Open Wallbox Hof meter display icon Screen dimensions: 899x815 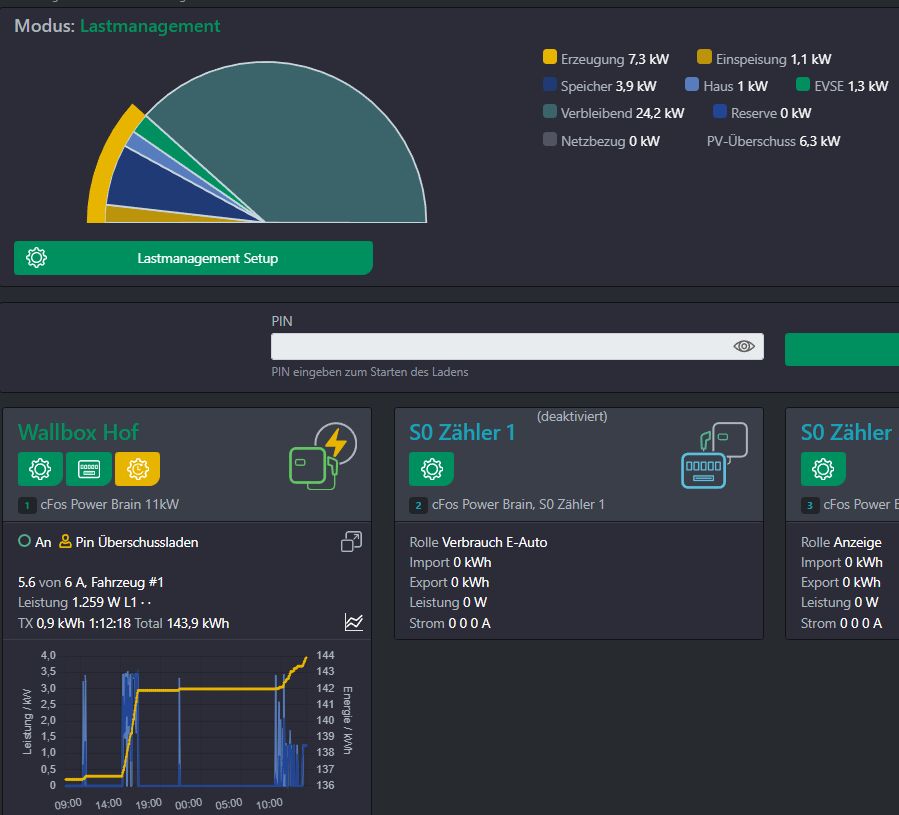[89, 469]
